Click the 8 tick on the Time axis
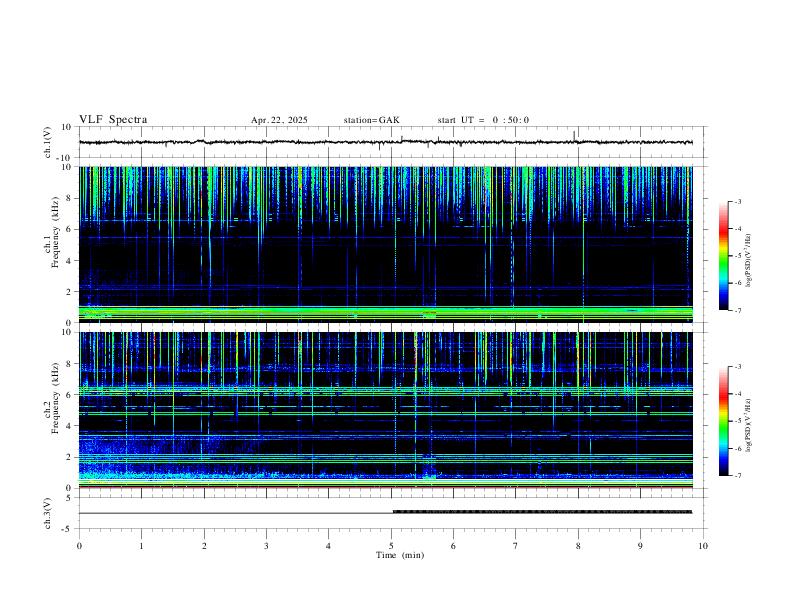The image size is (792, 612). [578, 546]
